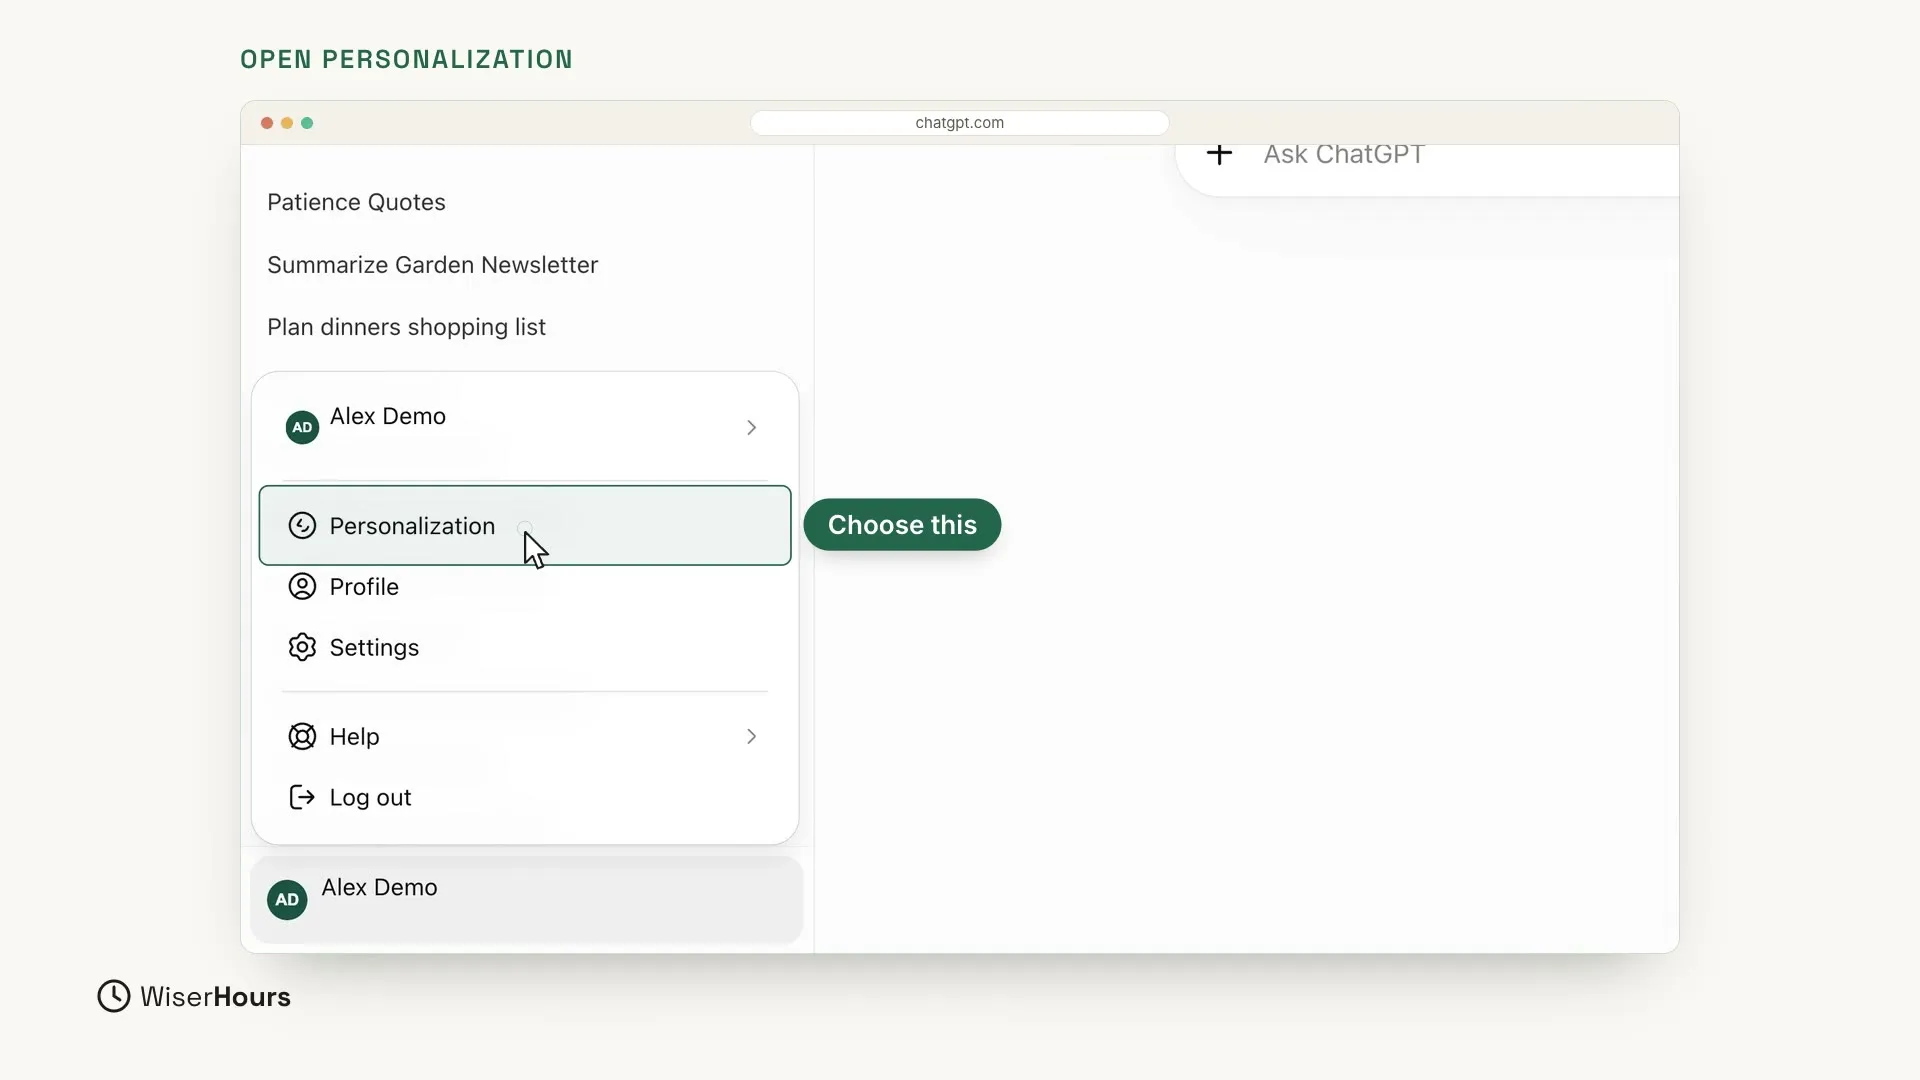Image resolution: width=1920 pixels, height=1080 pixels.
Task: Click the Alex Demo name in popup
Action: point(388,417)
